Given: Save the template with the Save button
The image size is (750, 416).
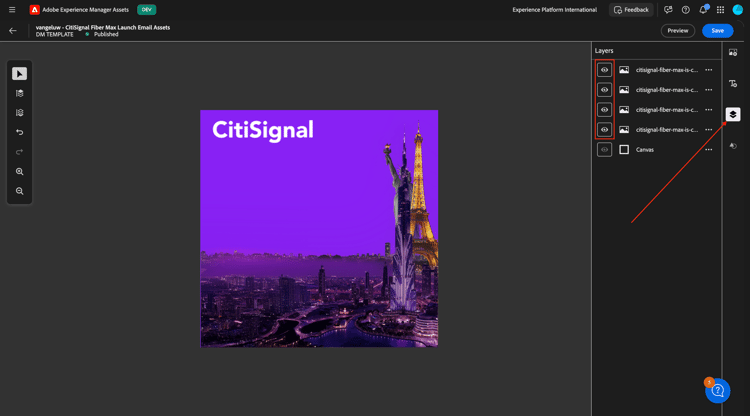Looking at the screenshot, I should (x=717, y=31).
